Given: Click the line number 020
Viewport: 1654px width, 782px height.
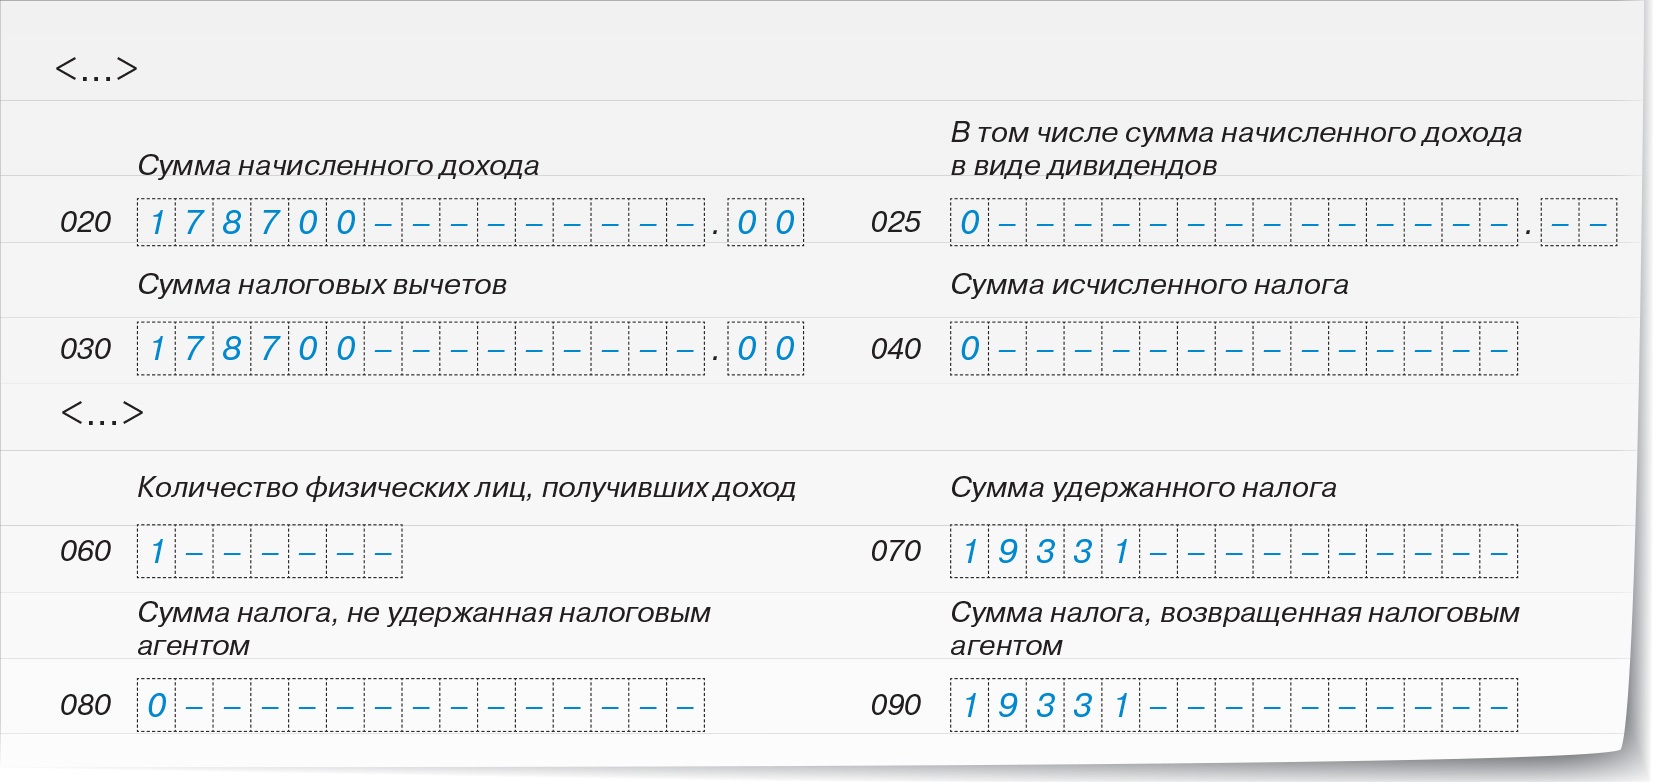Looking at the screenshot, I should [x=86, y=222].
